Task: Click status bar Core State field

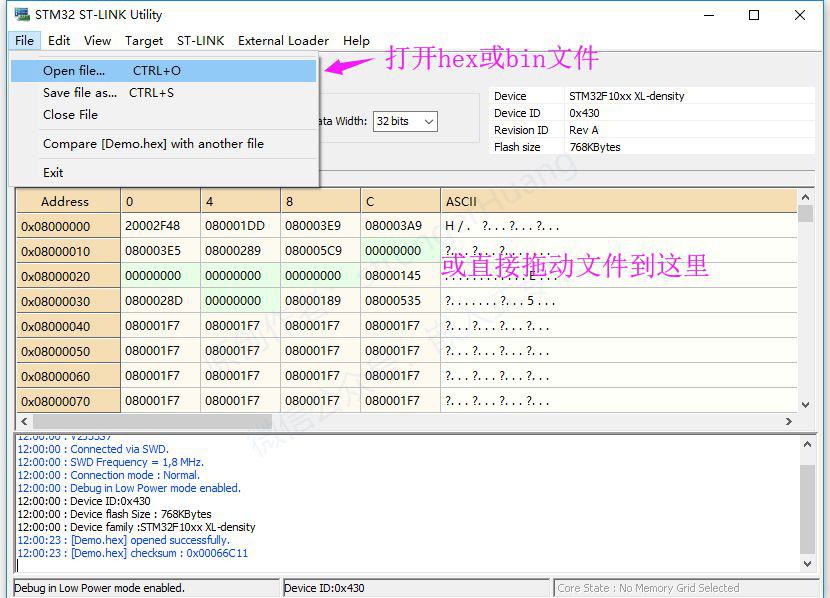Action: coord(687,588)
